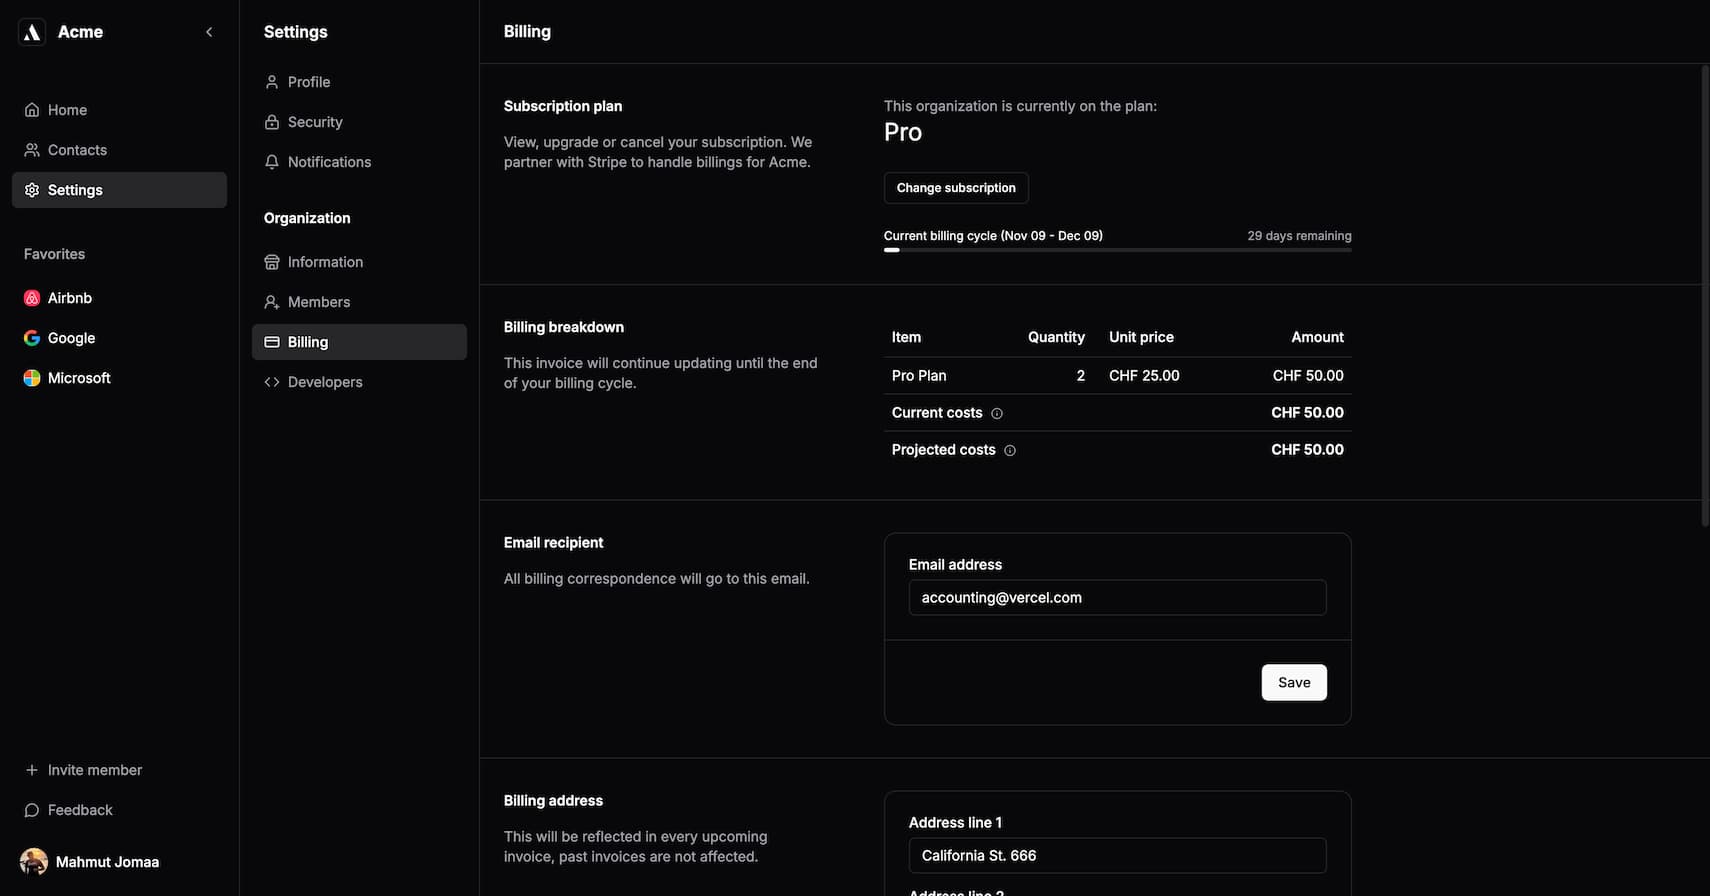1710x896 pixels.
Task: Open the Microsoft favorite icon
Action: pos(32,378)
